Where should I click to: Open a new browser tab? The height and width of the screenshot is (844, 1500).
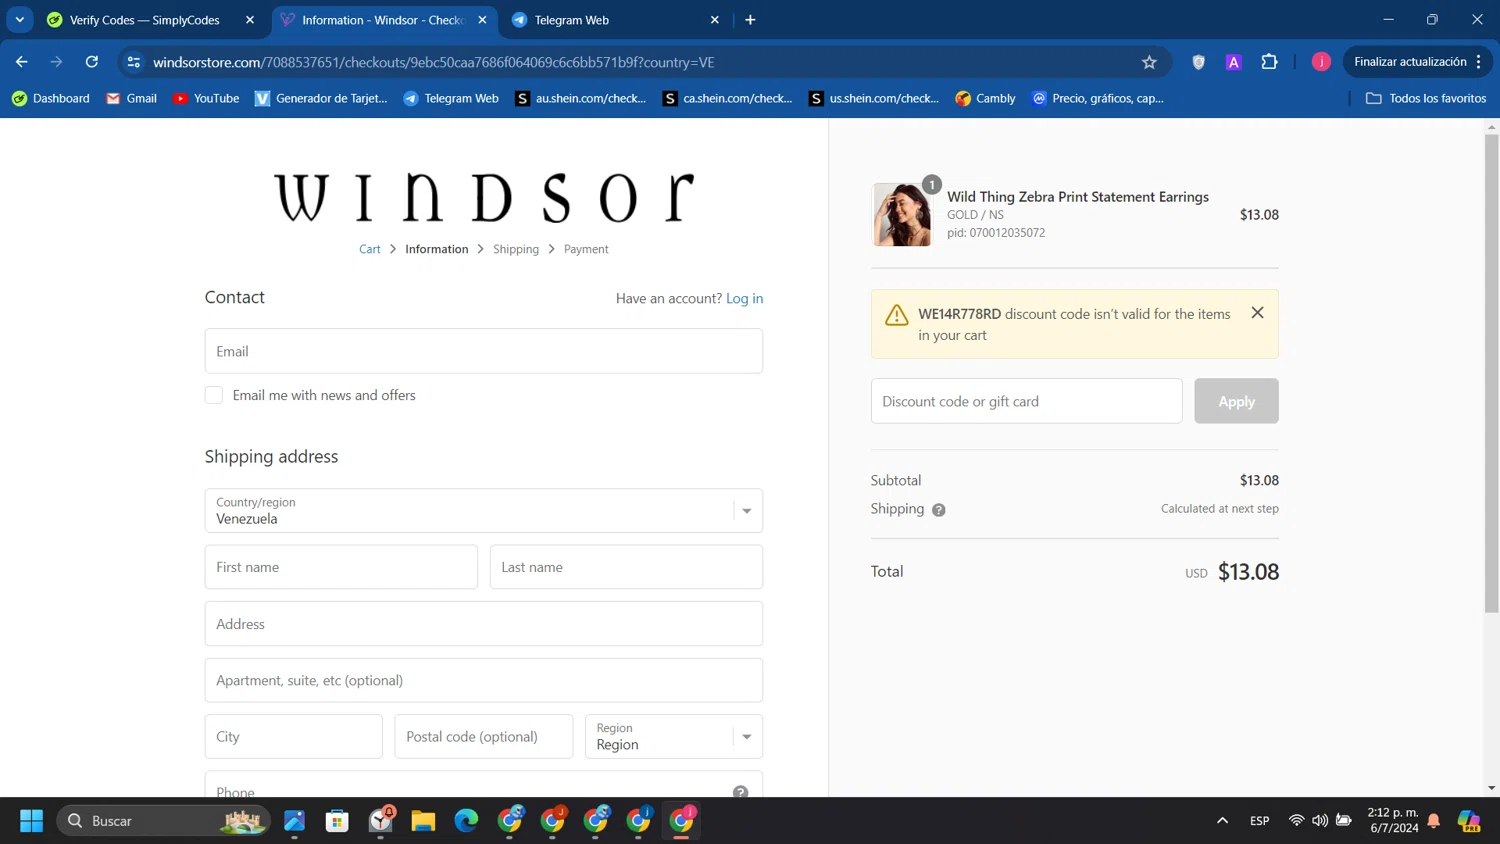(750, 20)
